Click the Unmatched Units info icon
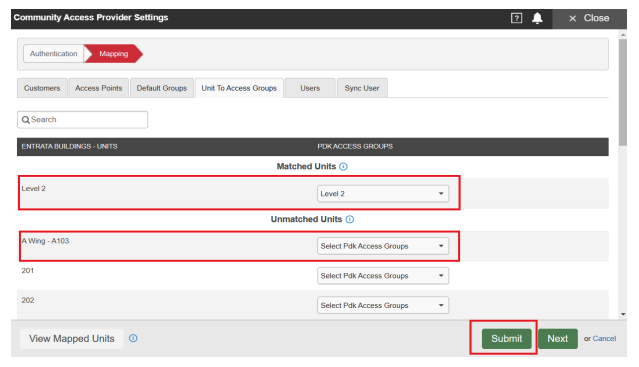 pos(350,219)
